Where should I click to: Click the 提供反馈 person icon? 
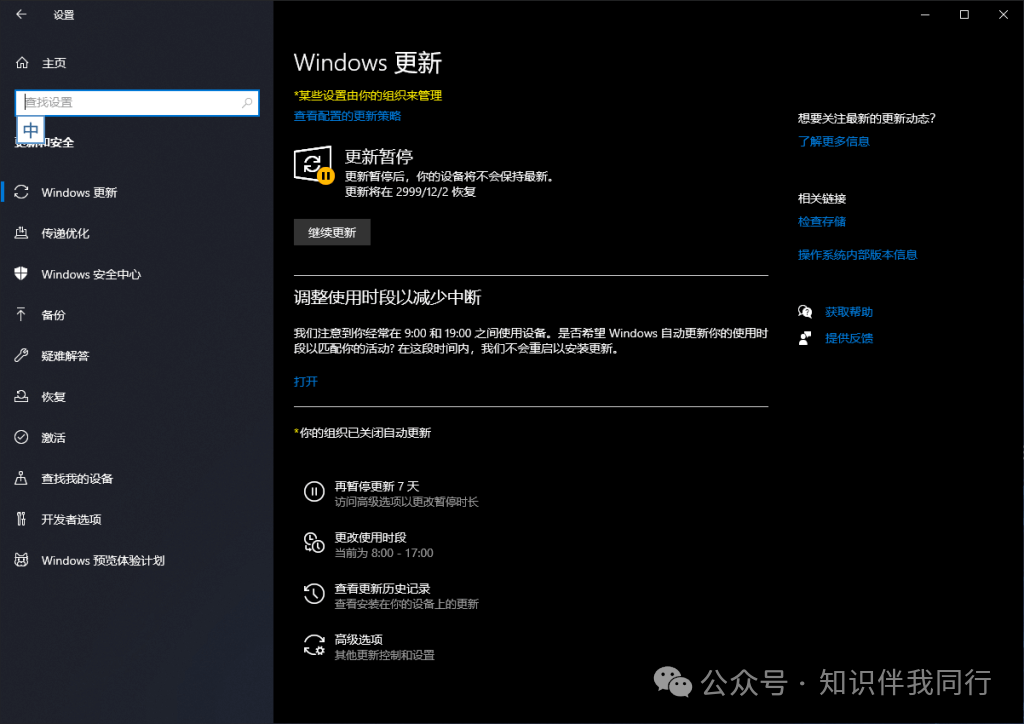[805, 338]
